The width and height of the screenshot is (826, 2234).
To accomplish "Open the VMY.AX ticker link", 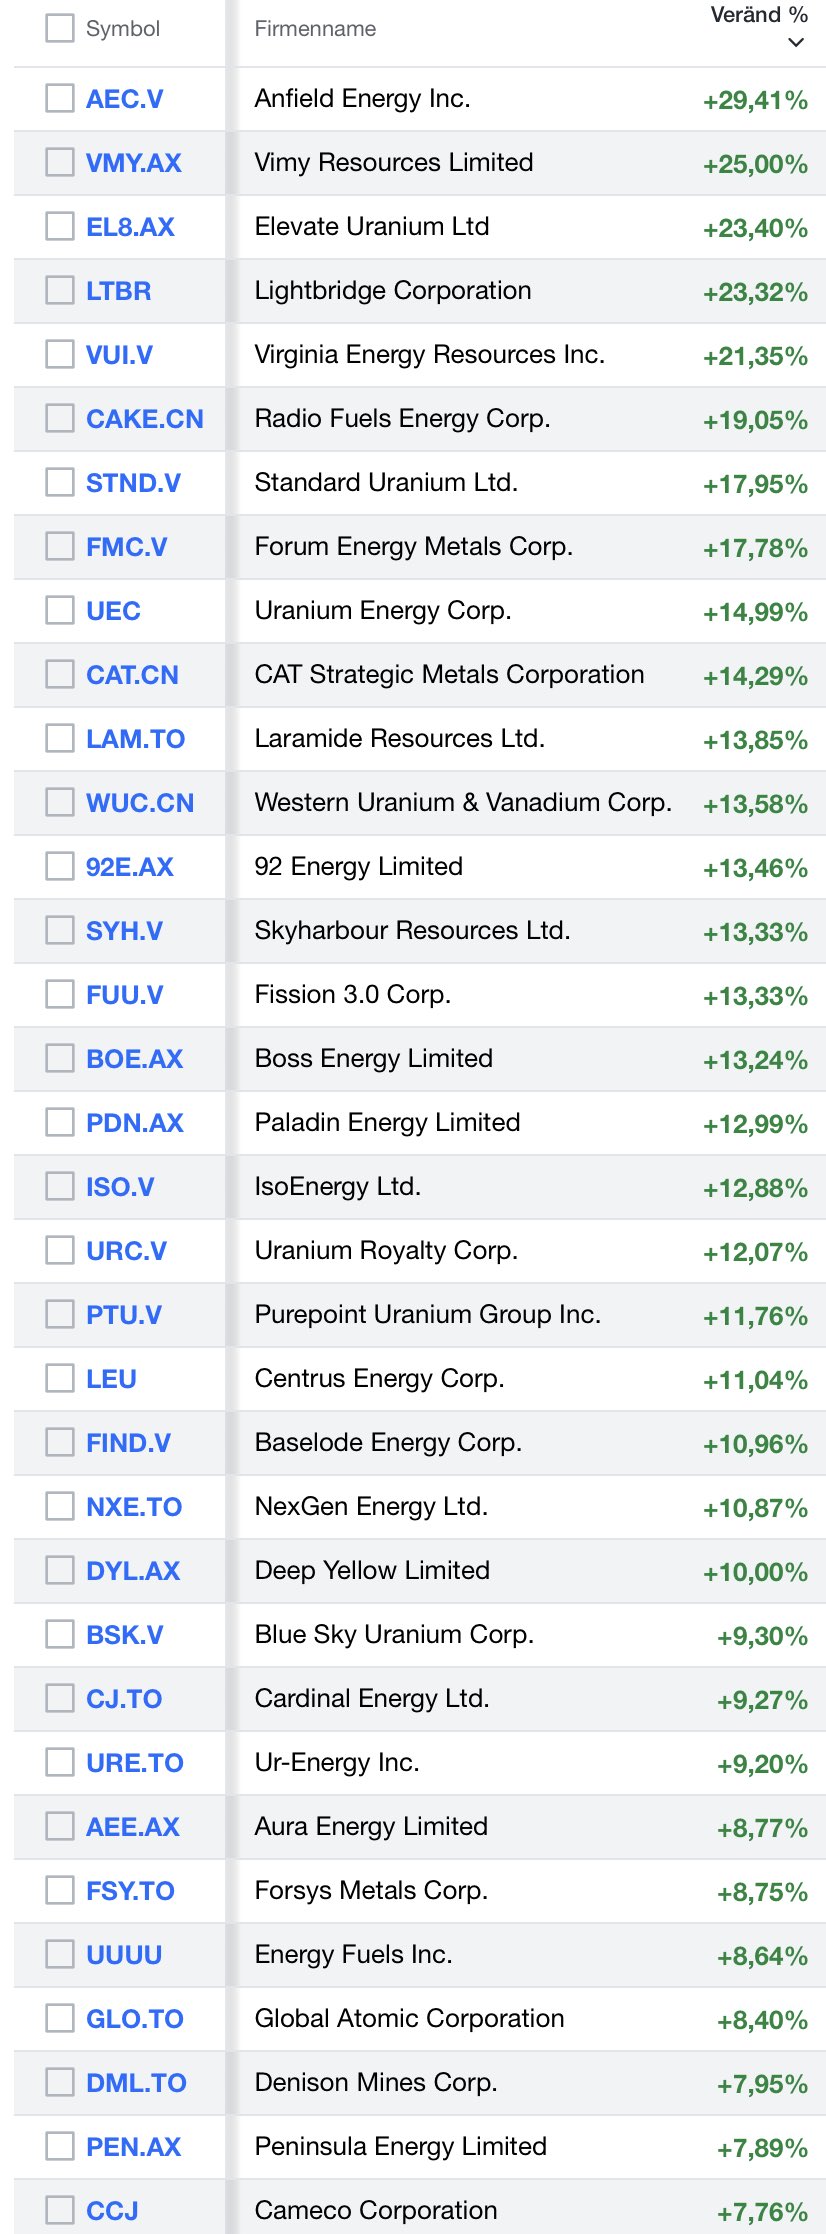I will click(x=134, y=163).
